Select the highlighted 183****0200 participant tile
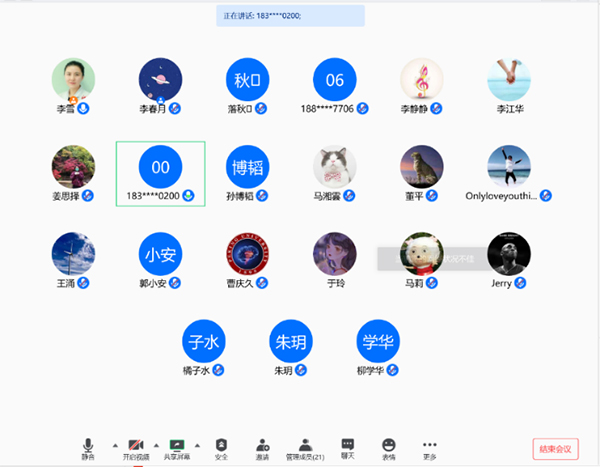Viewport: 600px width, 467px height. (160, 172)
